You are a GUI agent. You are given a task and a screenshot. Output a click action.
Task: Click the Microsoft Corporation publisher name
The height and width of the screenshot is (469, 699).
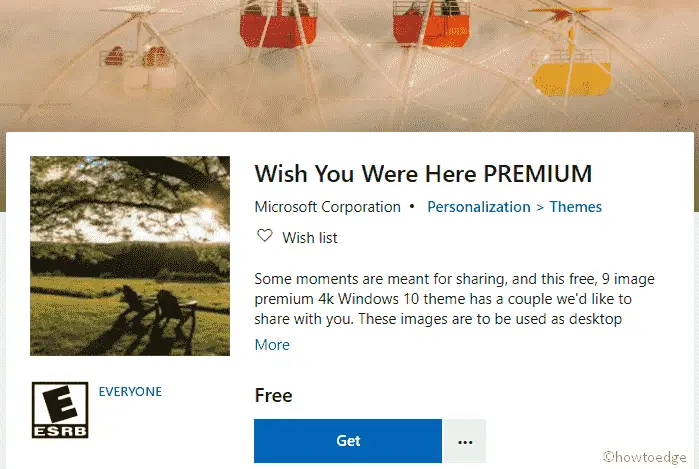pyautogui.click(x=327, y=207)
